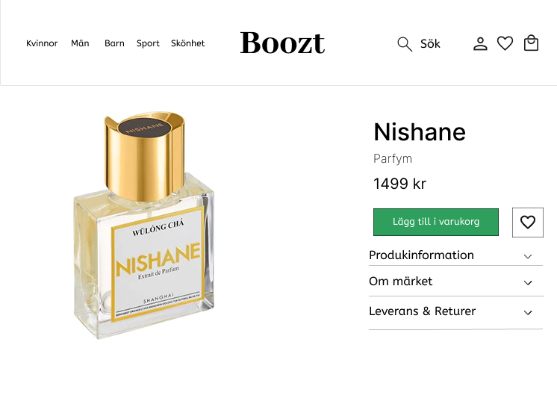557x398 pixels.
Task: Click the Nishane brand title link
Action: point(419,132)
